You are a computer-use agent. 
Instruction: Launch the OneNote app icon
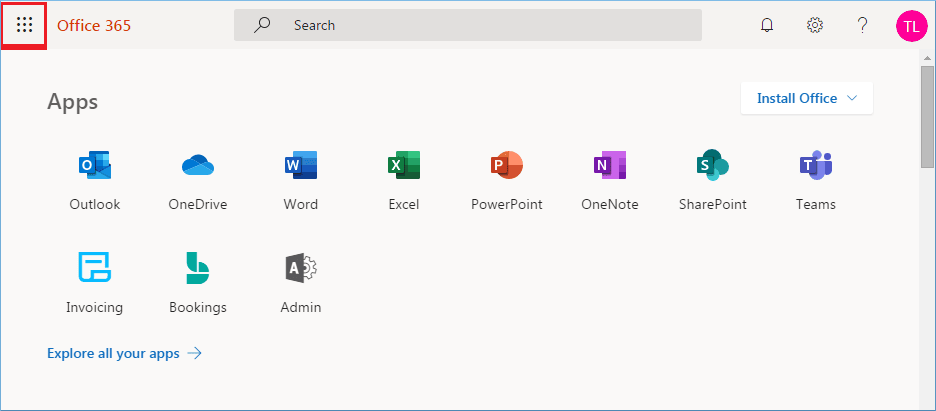tap(609, 165)
